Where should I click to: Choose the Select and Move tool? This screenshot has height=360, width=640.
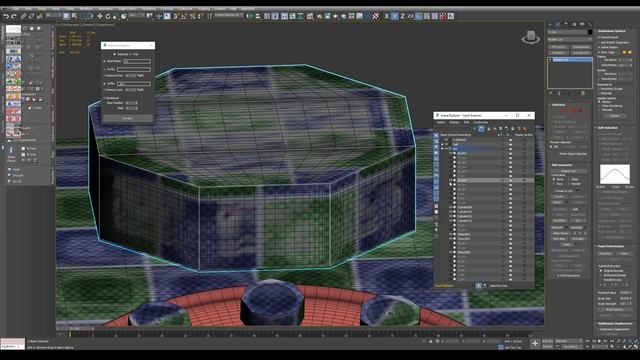pyautogui.click(x=100, y=16)
